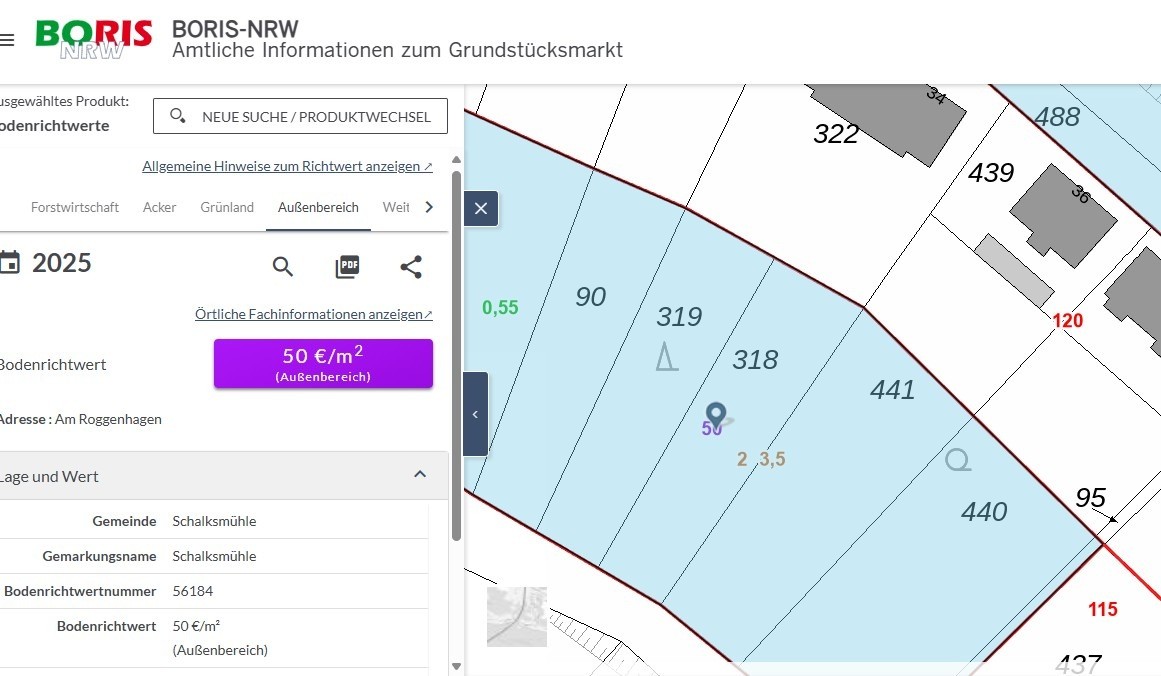Export the PDF report icon
The height and width of the screenshot is (676, 1161).
click(x=347, y=267)
